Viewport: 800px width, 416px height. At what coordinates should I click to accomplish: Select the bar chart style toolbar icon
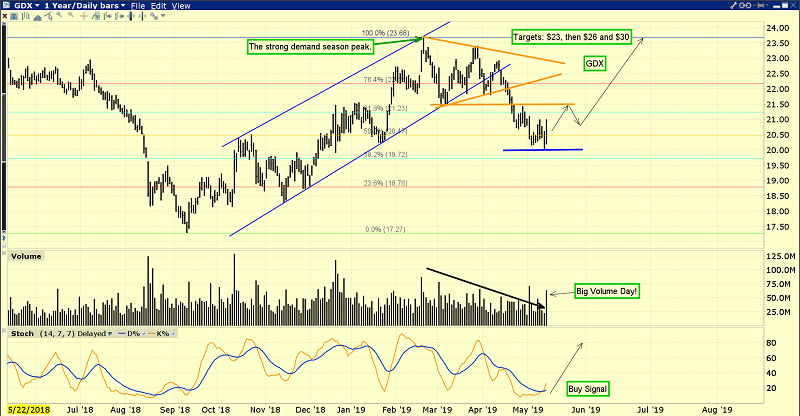tap(27, 16)
